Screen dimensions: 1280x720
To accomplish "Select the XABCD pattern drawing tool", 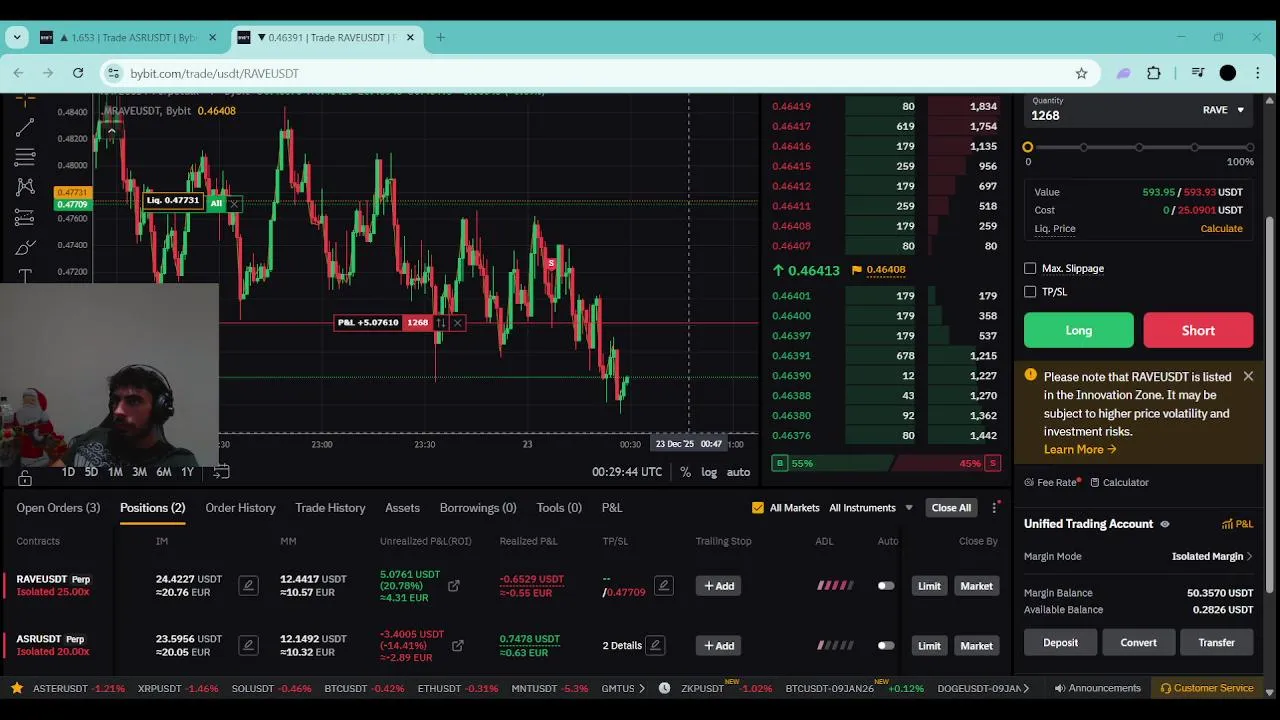I will coord(25,187).
